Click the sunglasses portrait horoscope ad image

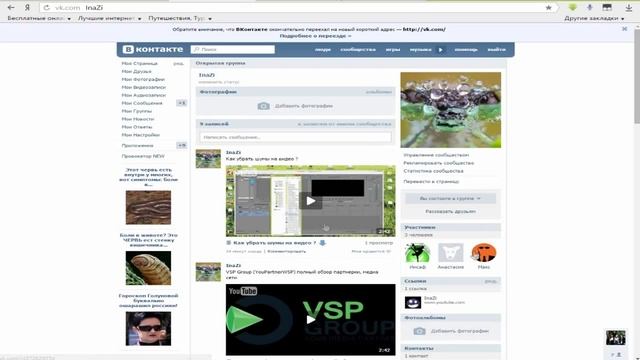pos(148,328)
